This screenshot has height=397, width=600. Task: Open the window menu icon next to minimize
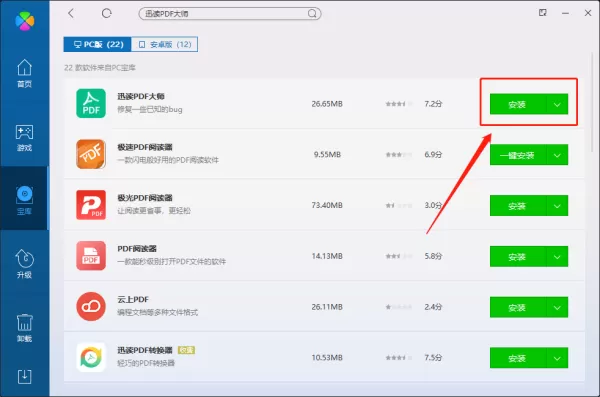coord(543,13)
